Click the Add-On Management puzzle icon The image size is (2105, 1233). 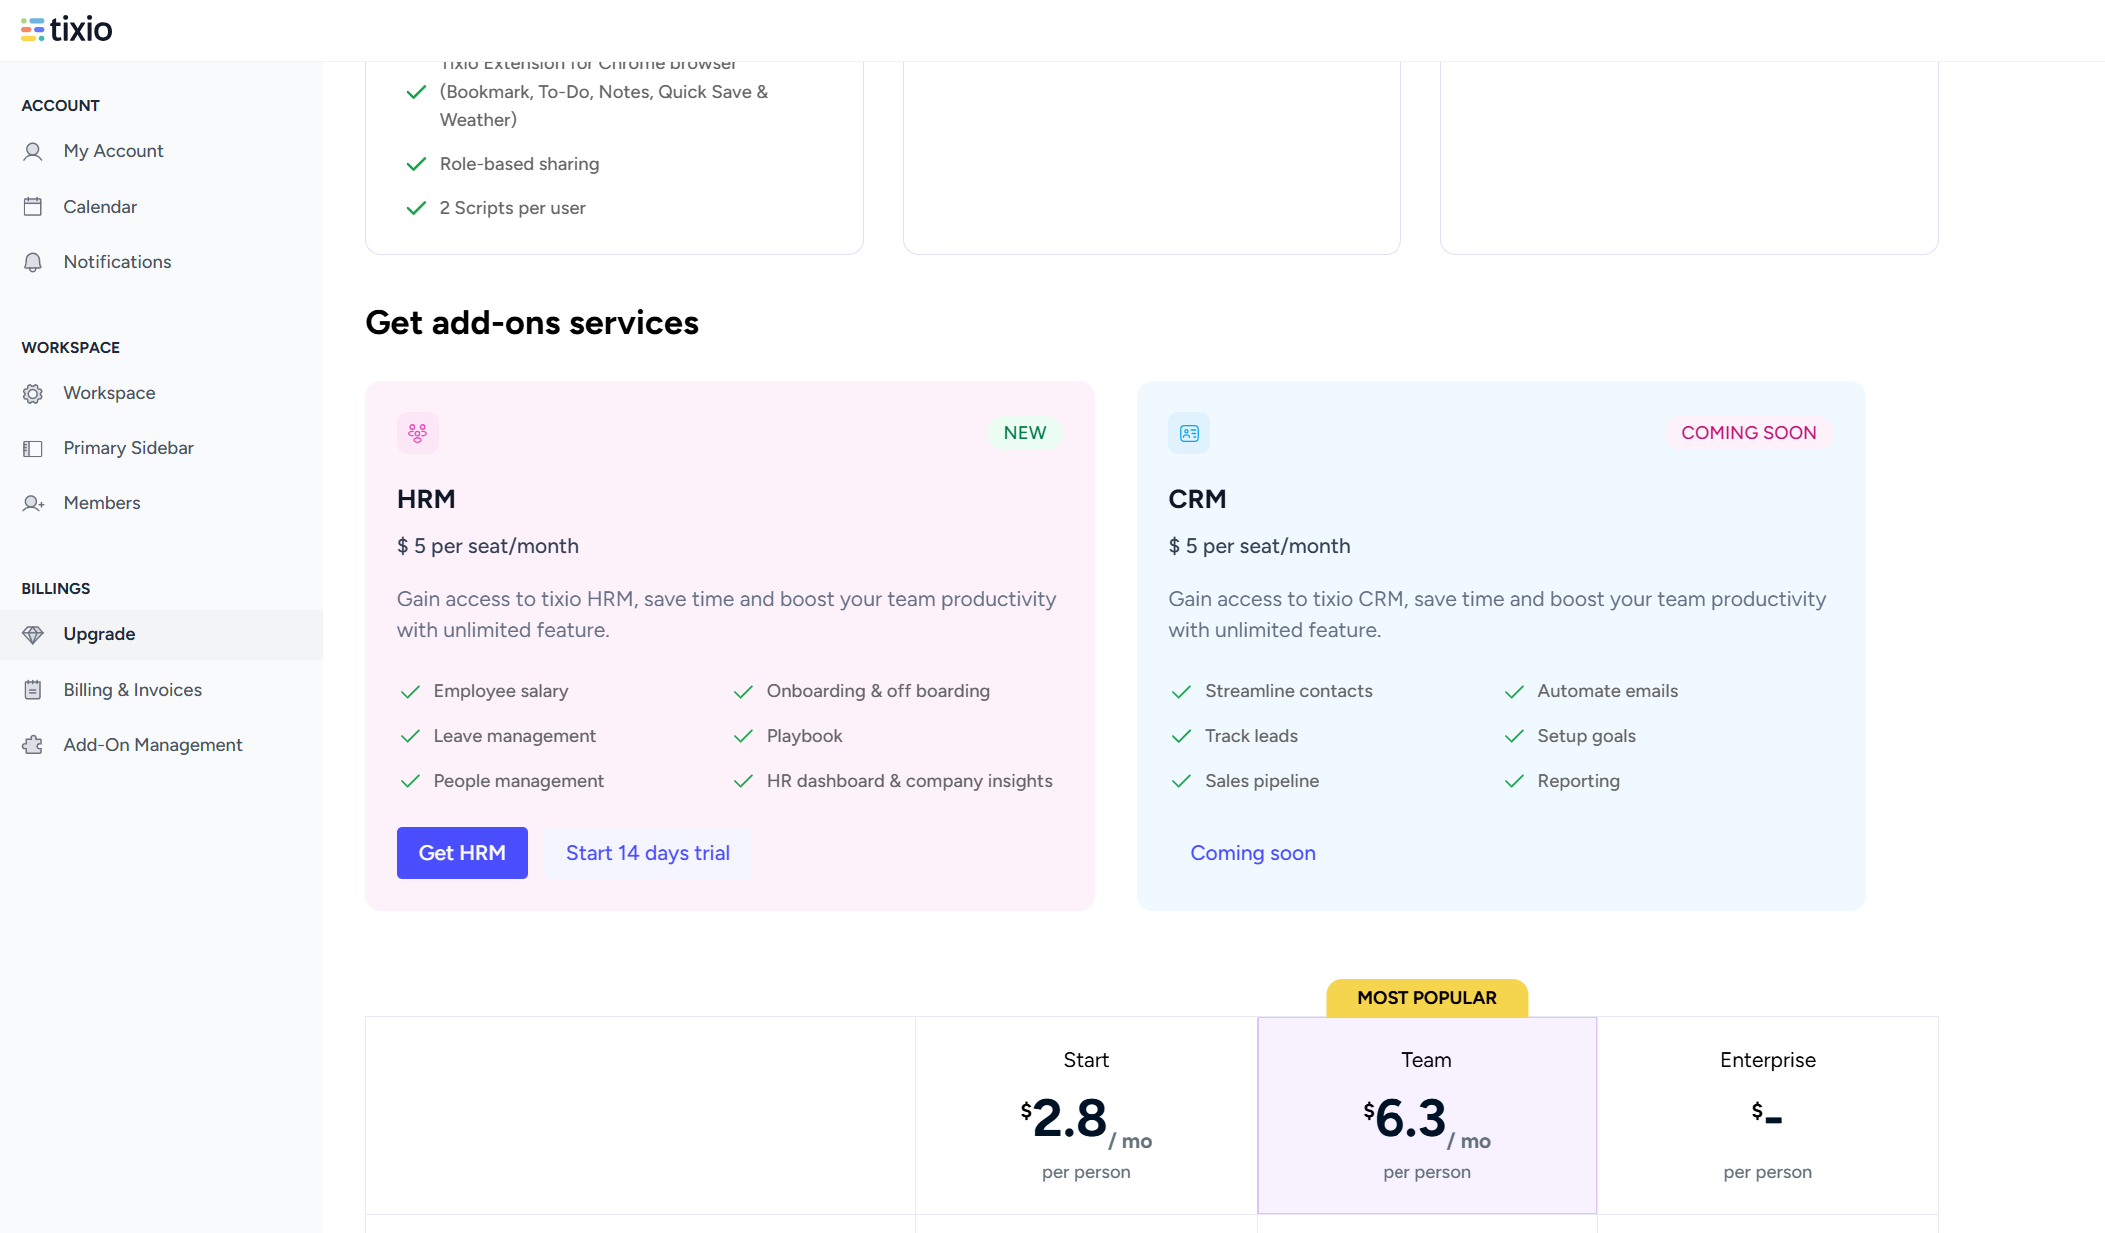pos(33,745)
